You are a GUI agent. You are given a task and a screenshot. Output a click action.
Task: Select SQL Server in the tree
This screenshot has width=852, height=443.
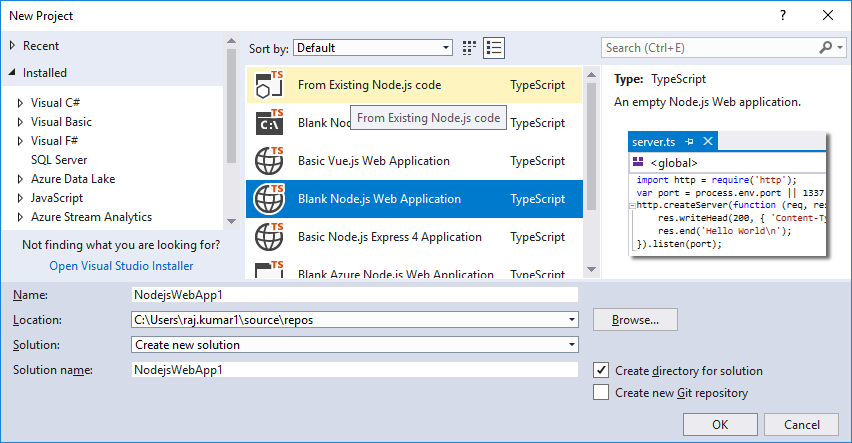(59, 160)
